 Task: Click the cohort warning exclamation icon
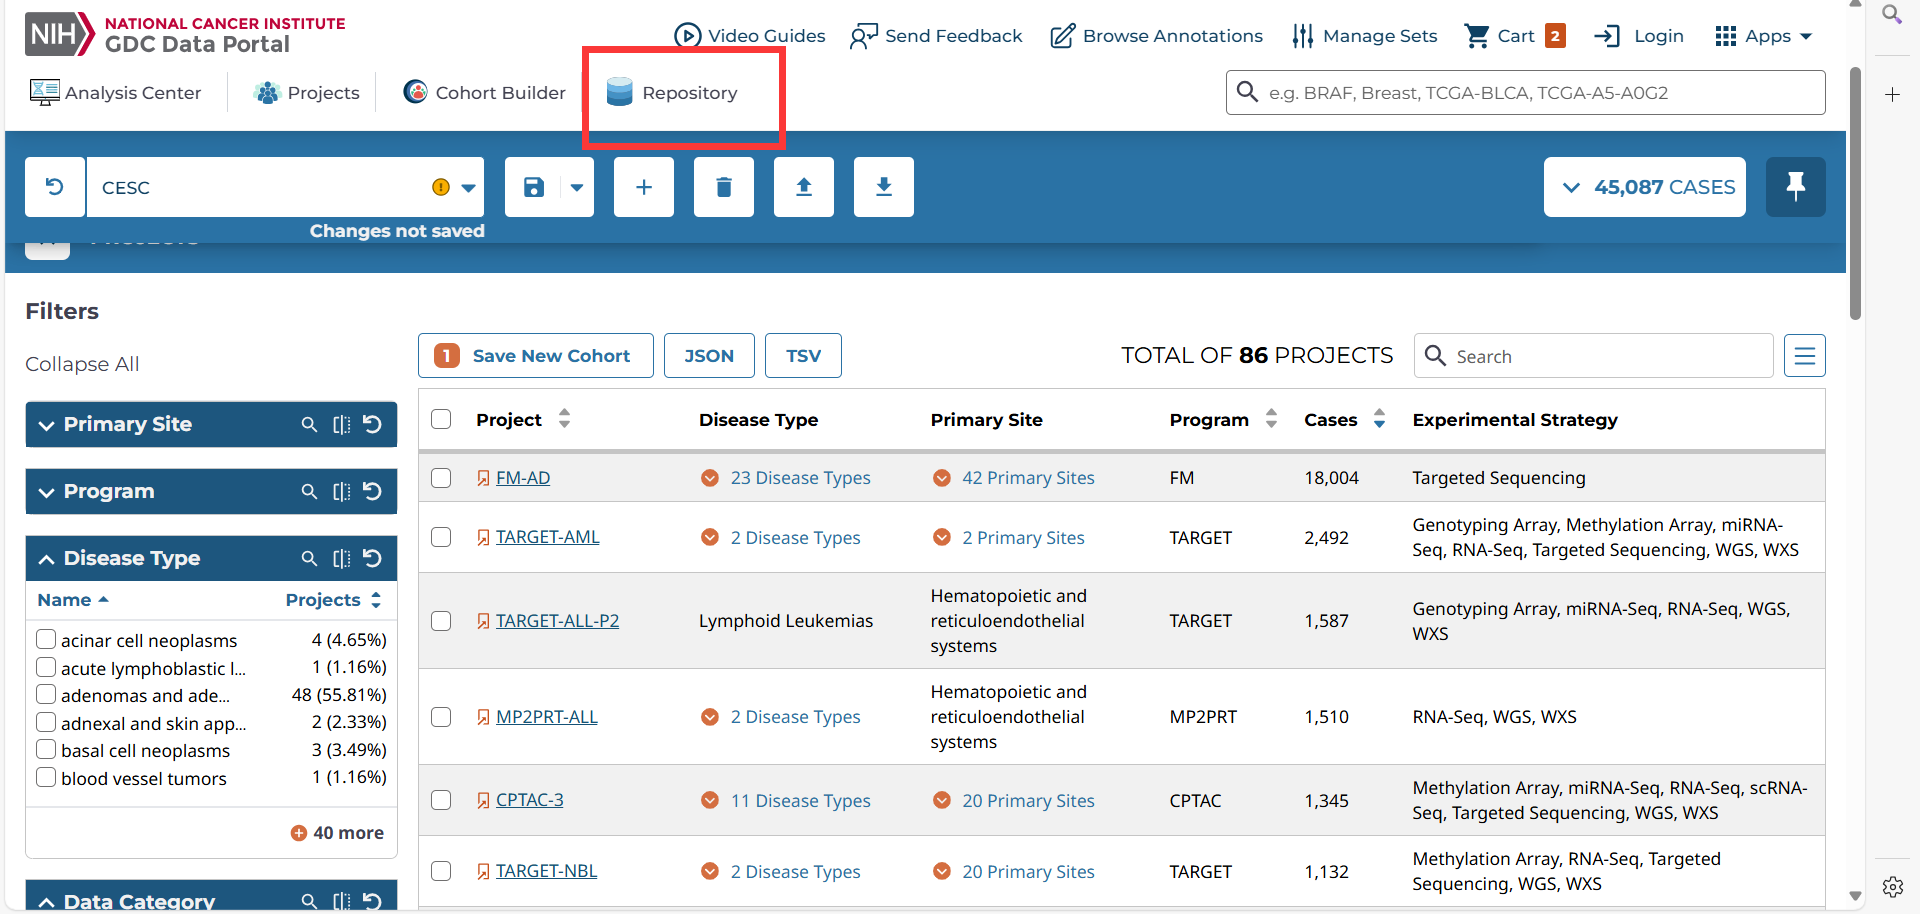click(x=441, y=187)
